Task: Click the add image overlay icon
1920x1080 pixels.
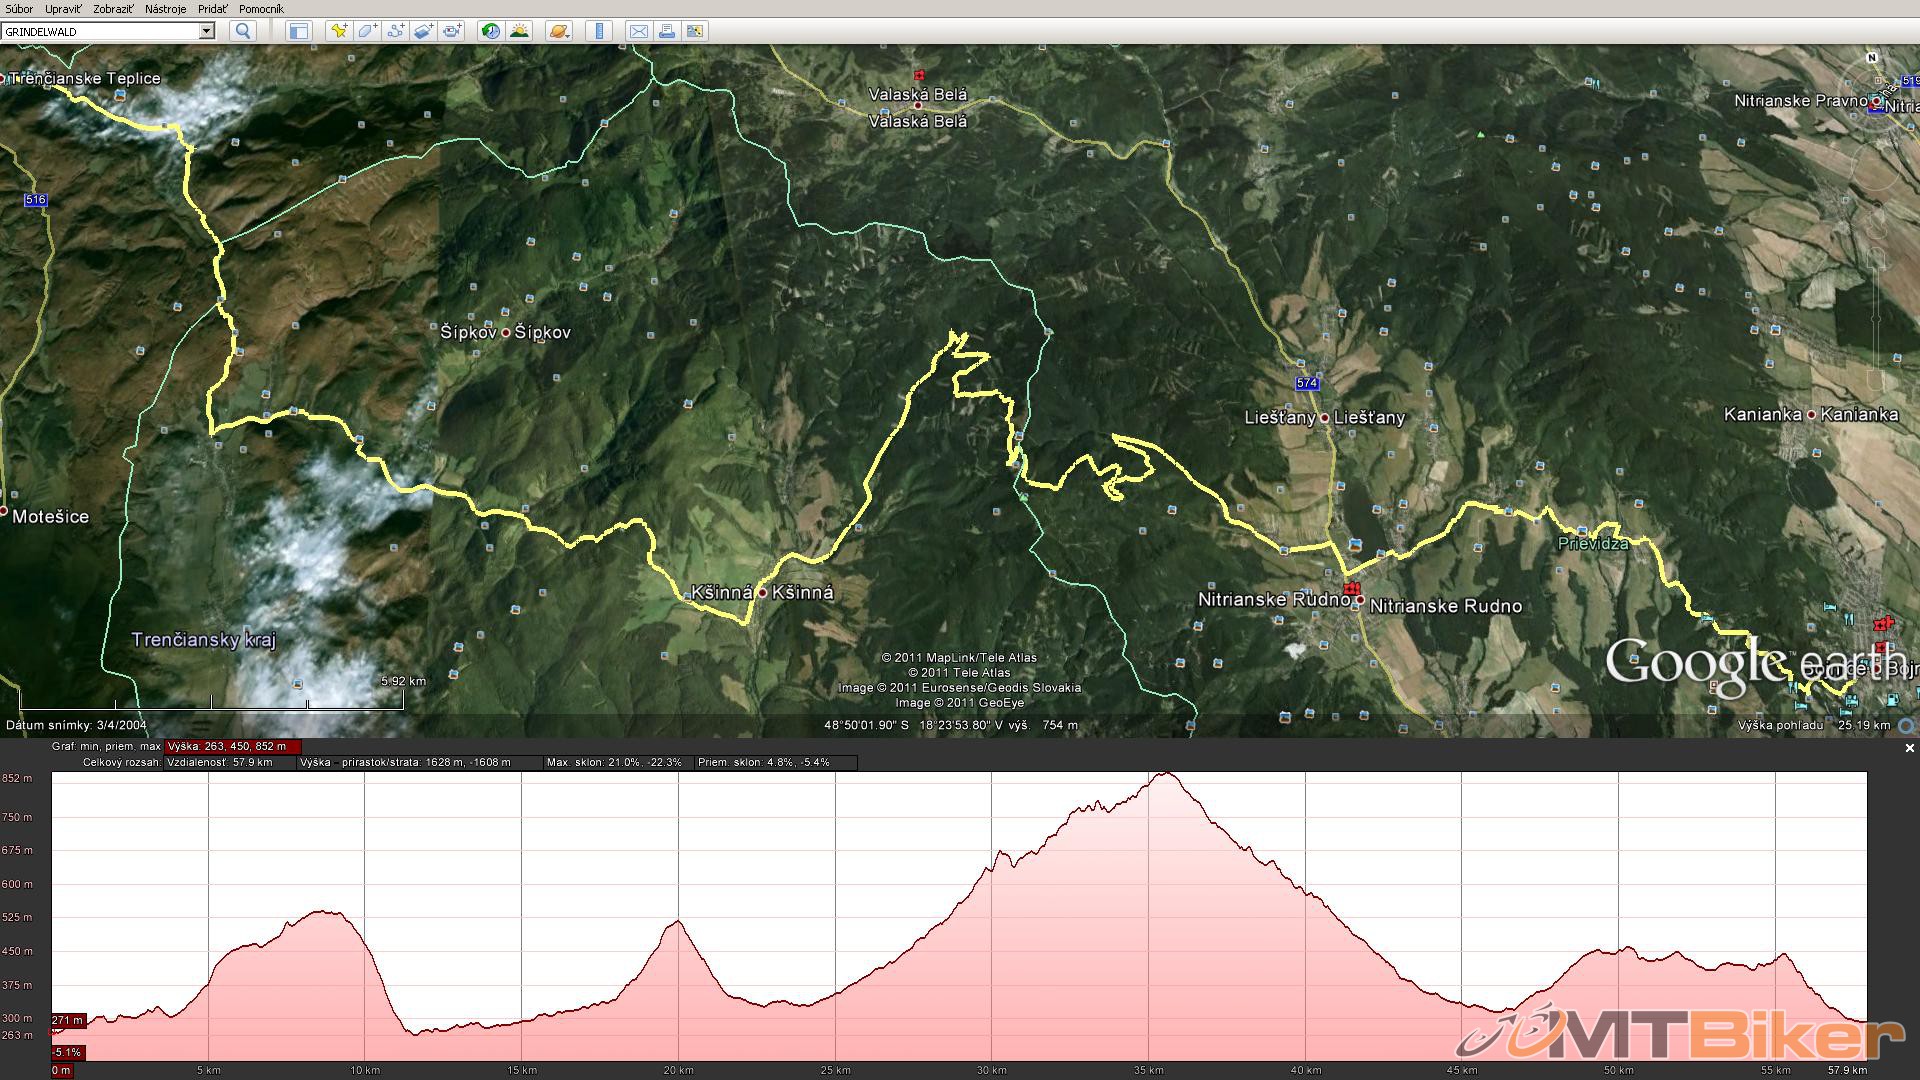Action: coord(423,31)
